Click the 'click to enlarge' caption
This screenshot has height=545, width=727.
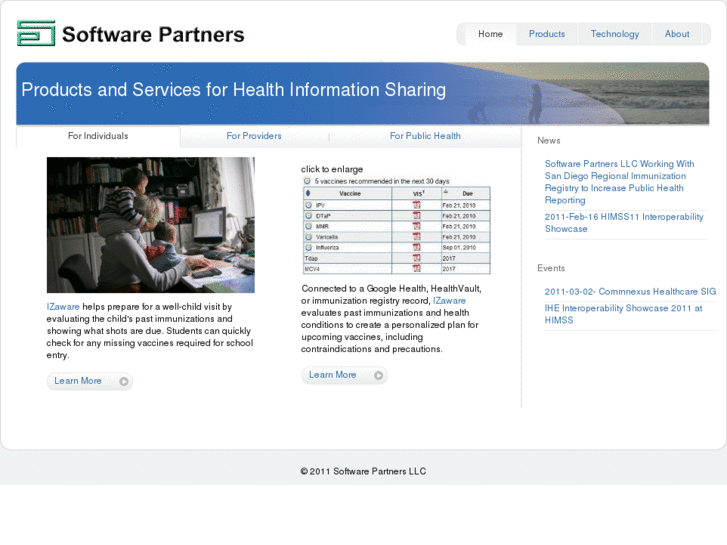coord(332,169)
